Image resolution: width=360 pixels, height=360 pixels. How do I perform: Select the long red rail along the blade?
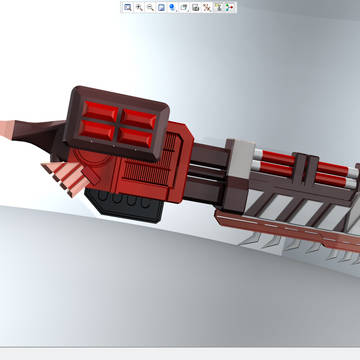click(287, 230)
